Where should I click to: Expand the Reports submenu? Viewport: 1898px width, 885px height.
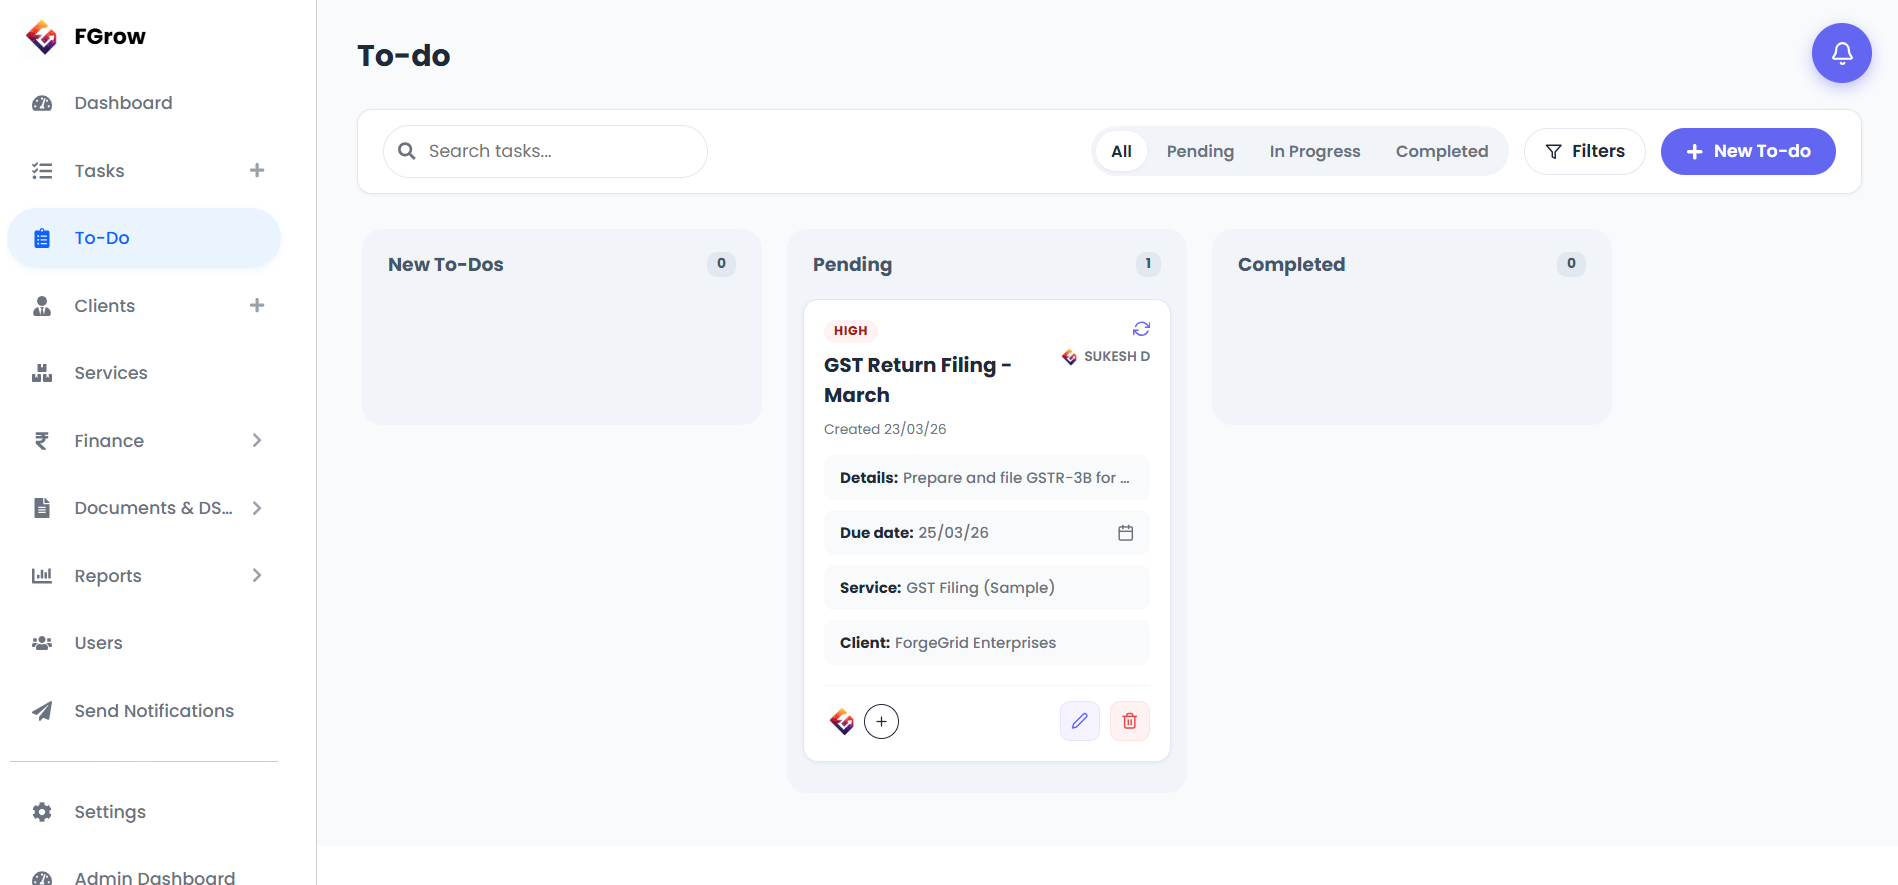point(257,575)
